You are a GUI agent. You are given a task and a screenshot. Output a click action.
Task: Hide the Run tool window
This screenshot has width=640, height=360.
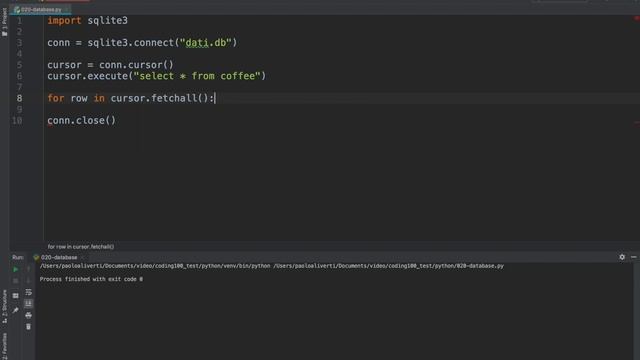(633, 257)
